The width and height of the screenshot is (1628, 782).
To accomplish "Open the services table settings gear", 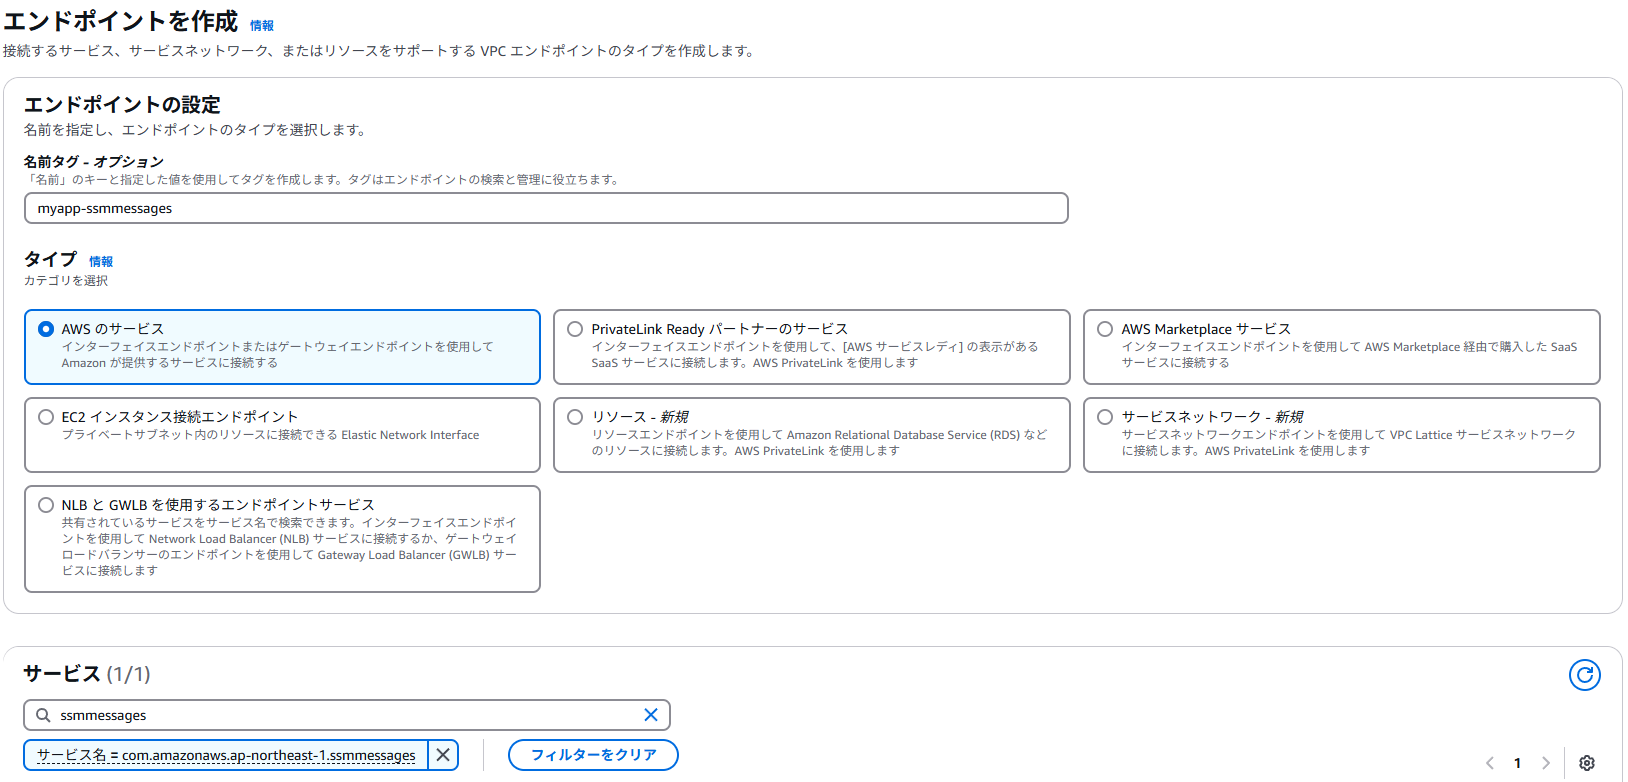I will click(x=1587, y=763).
